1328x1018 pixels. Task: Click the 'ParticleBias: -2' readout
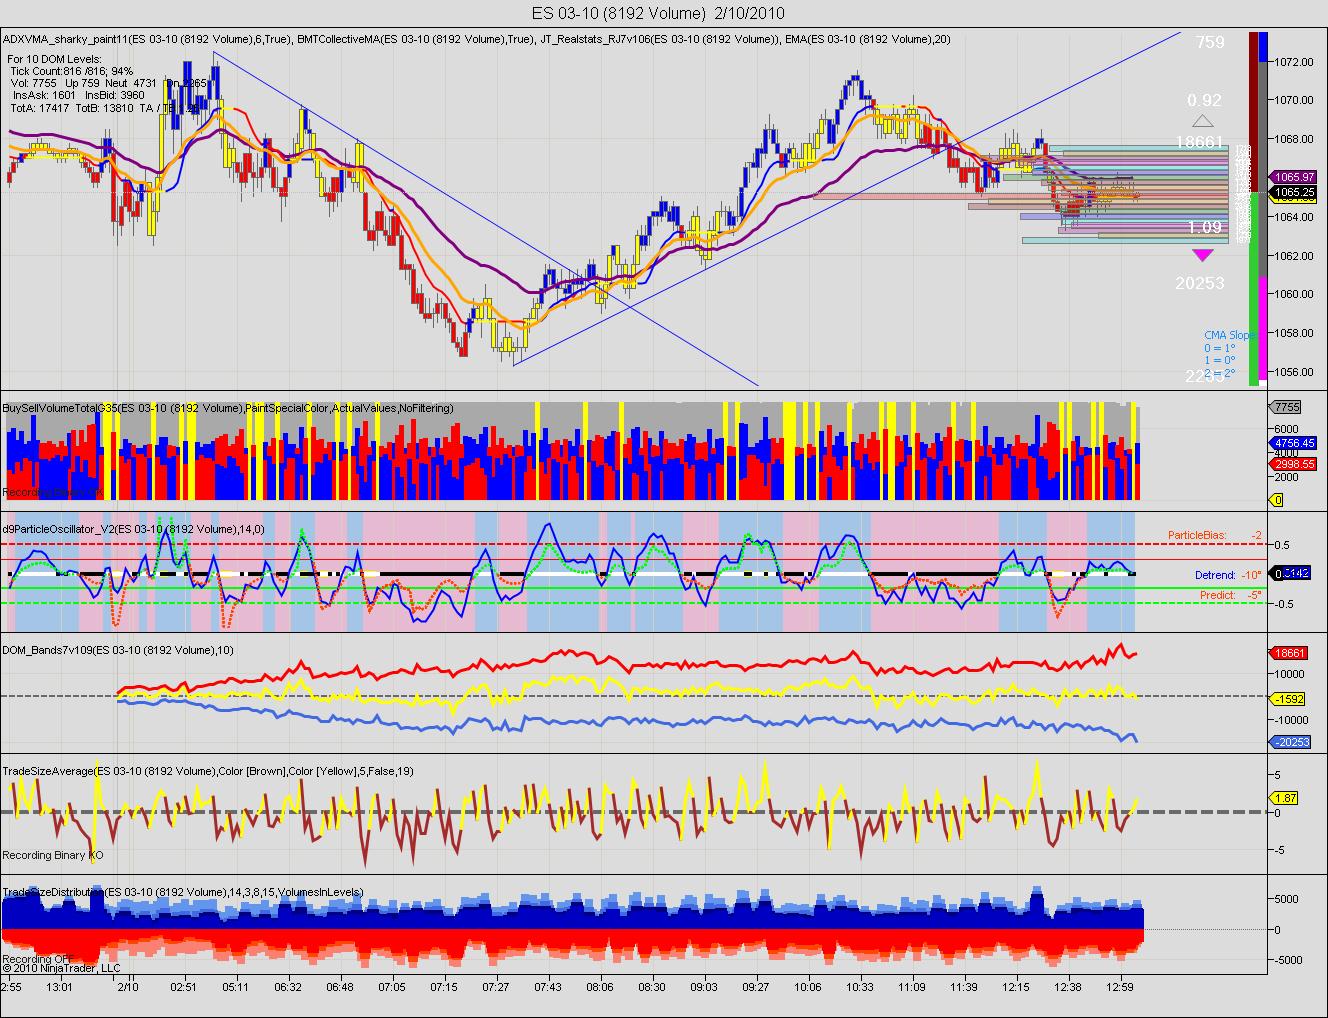pyautogui.click(x=1216, y=535)
